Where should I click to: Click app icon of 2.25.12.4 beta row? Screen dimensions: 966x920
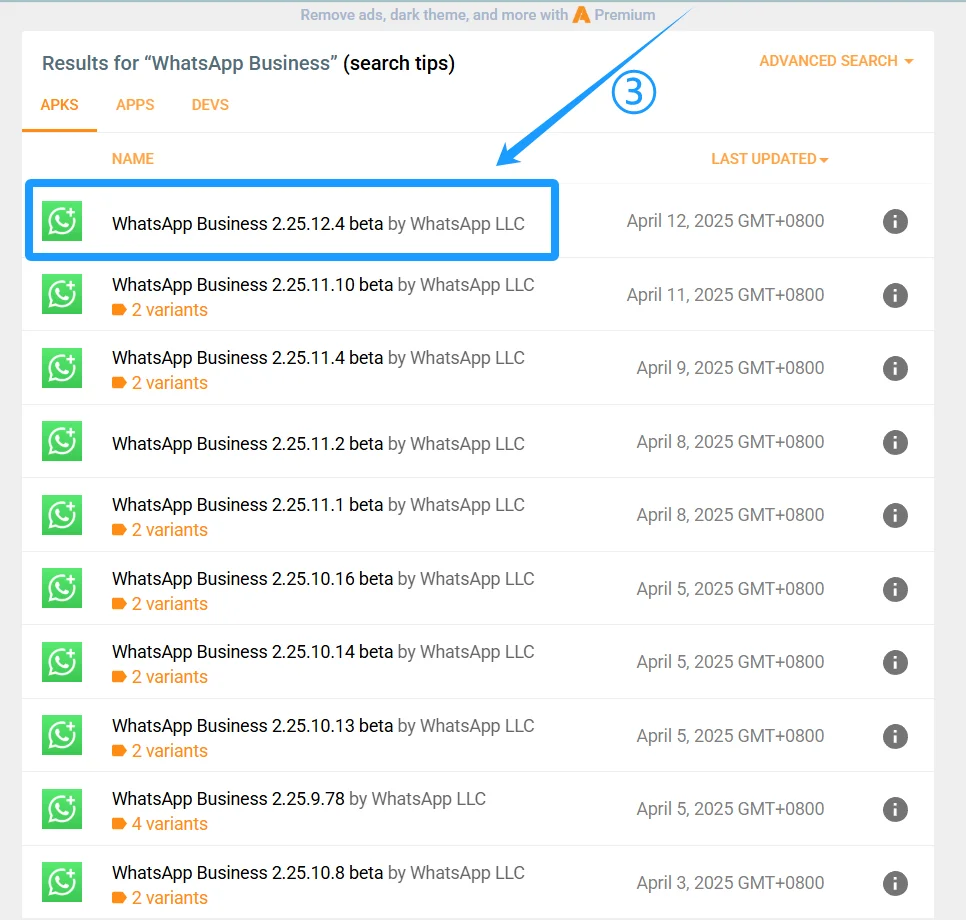[x=62, y=221]
